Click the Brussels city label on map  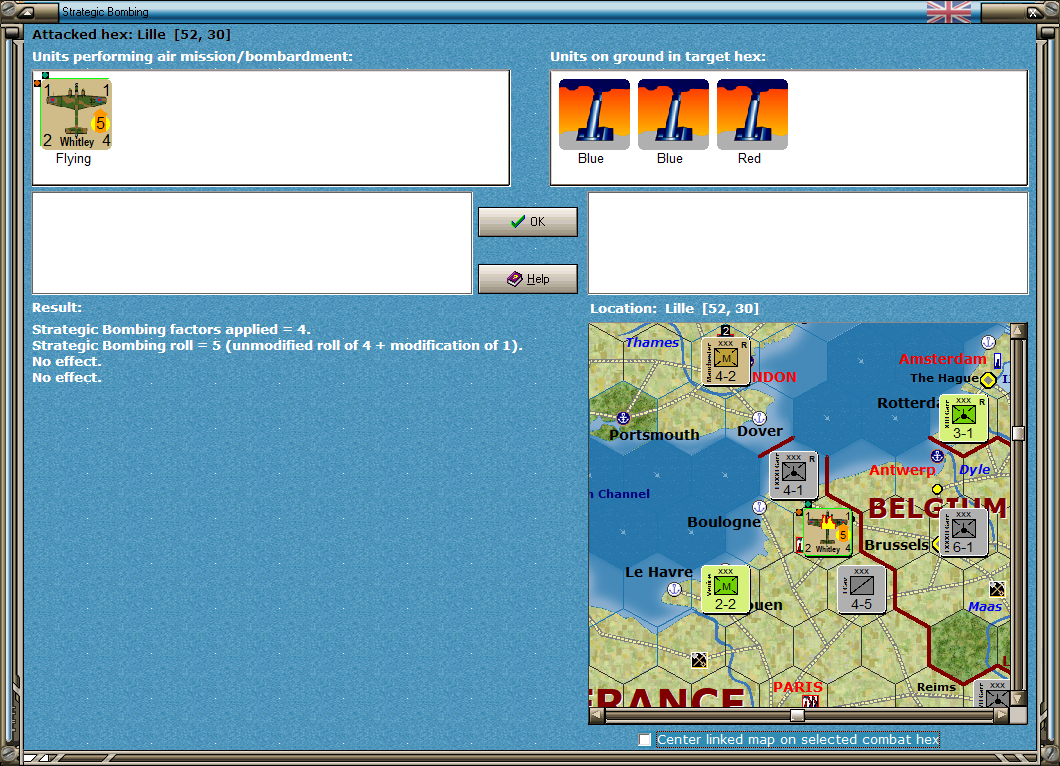tap(896, 545)
